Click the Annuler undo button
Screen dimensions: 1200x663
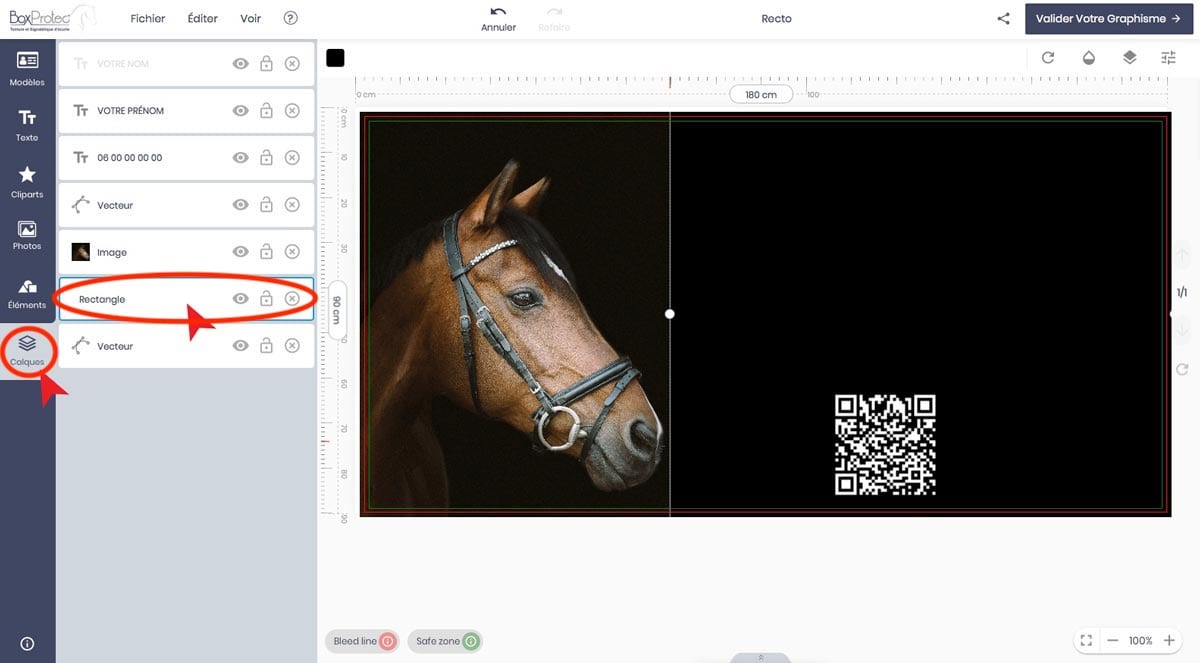(498, 19)
